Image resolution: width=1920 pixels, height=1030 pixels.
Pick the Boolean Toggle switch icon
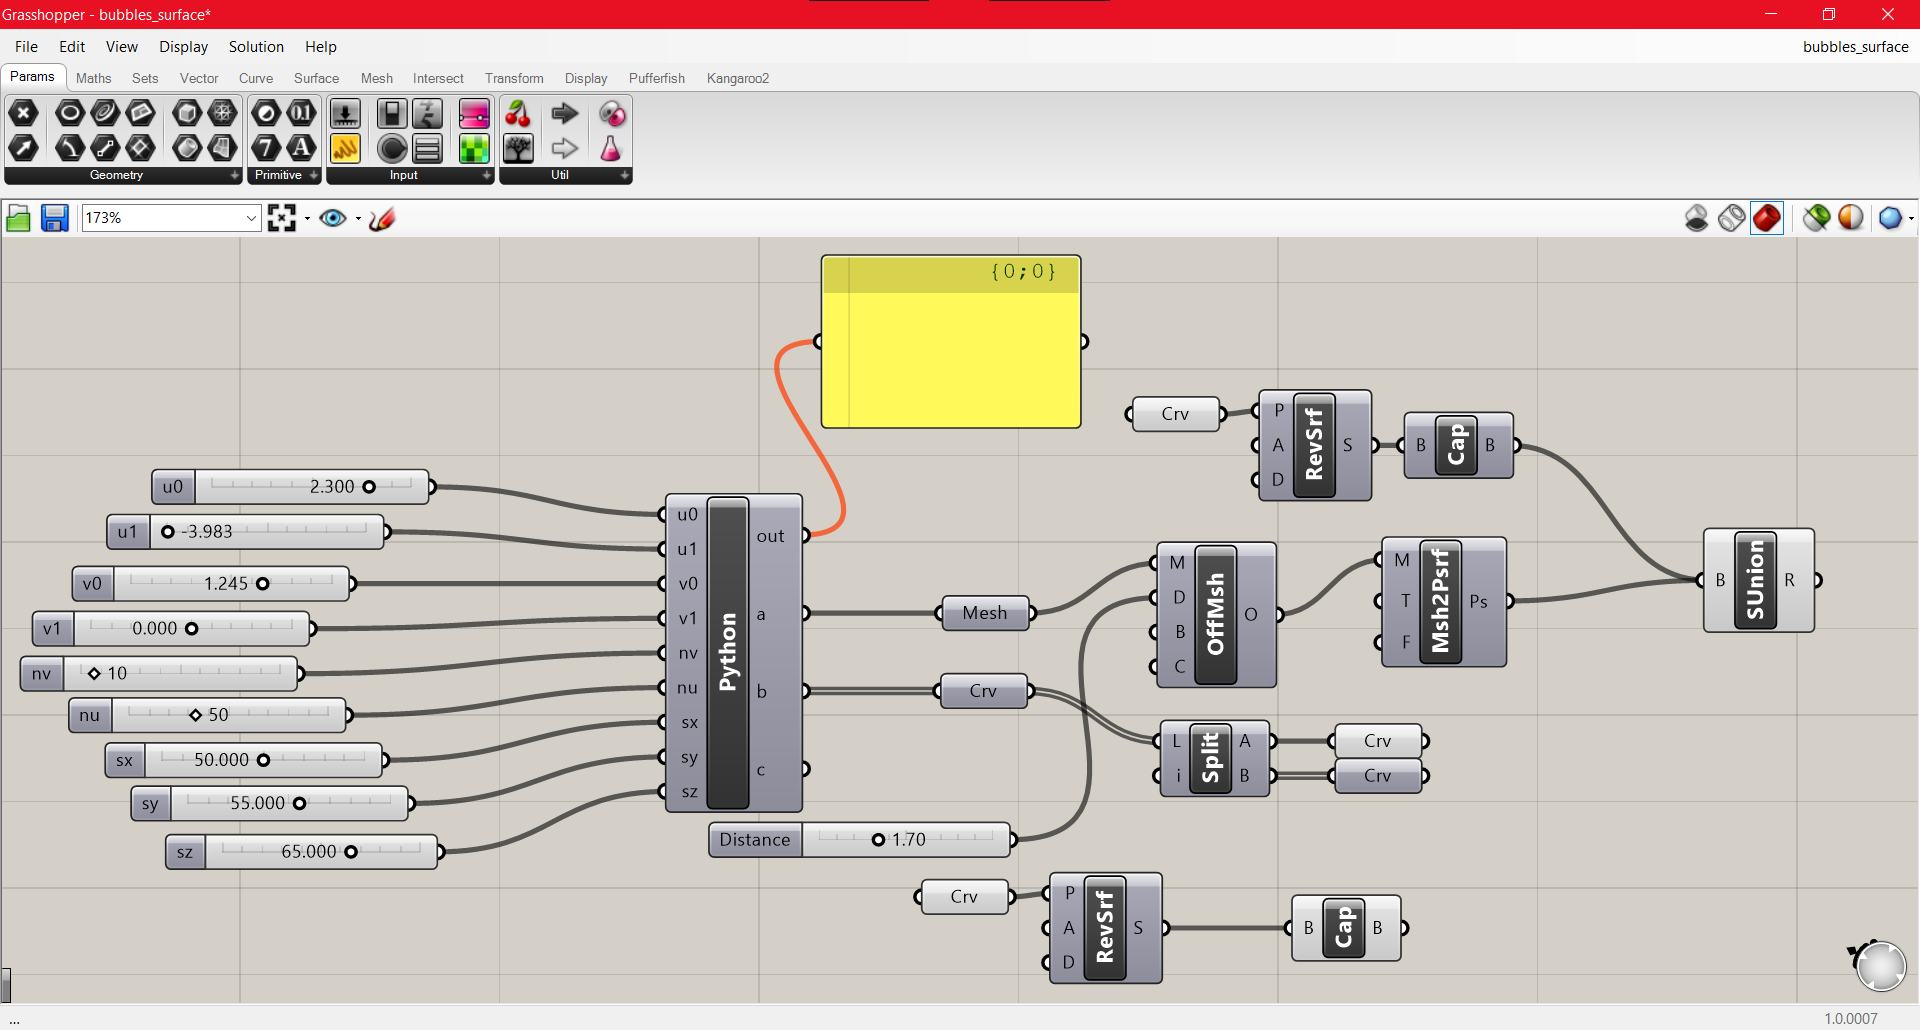(392, 113)
